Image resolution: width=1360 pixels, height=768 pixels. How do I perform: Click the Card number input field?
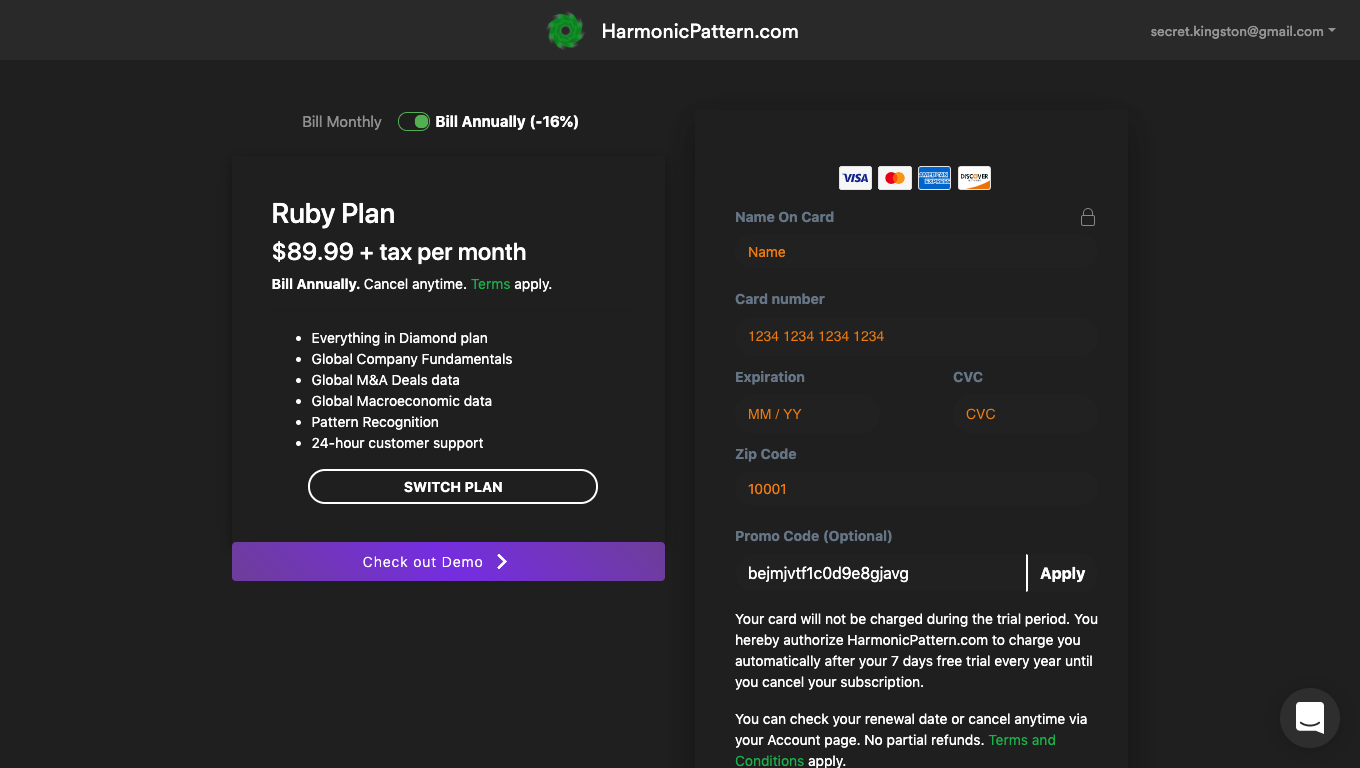click(x=915, y=336)
